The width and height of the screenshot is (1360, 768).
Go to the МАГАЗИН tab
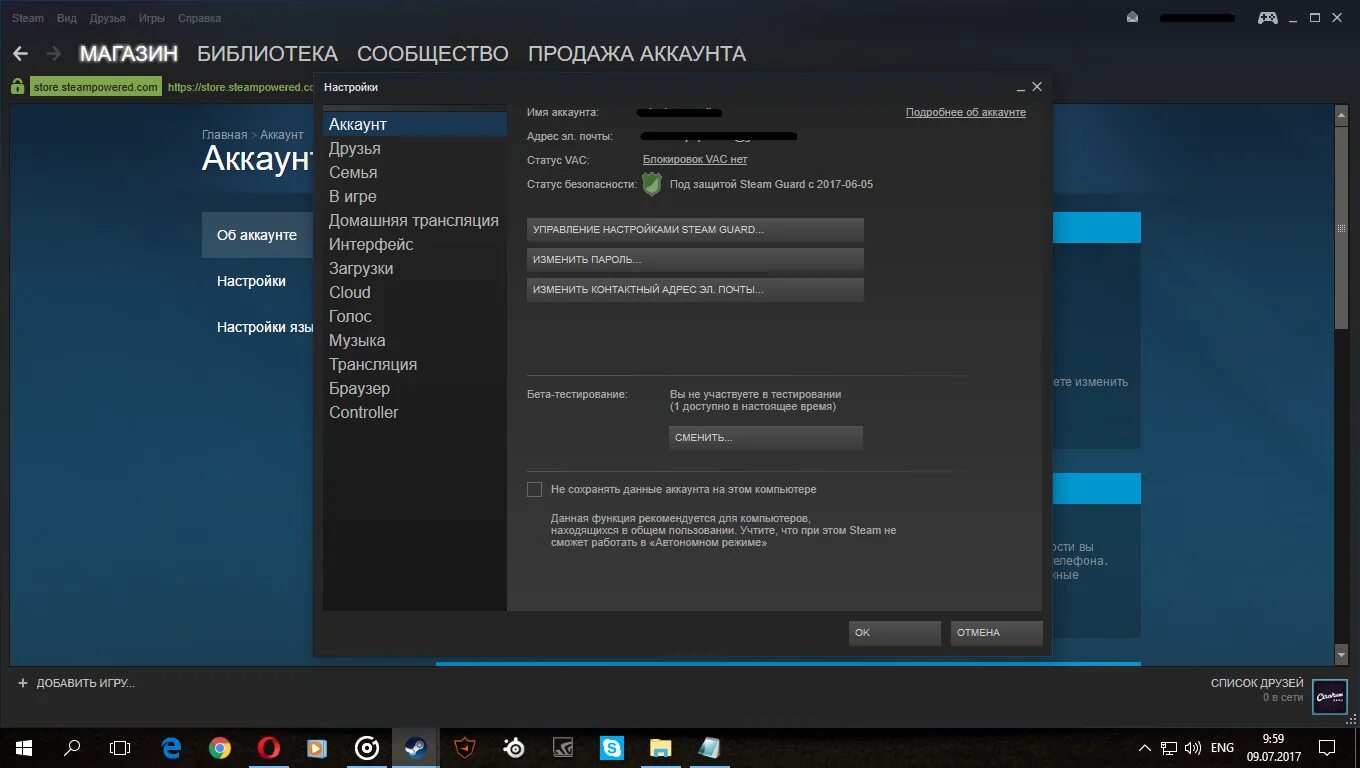coord(129,54)
